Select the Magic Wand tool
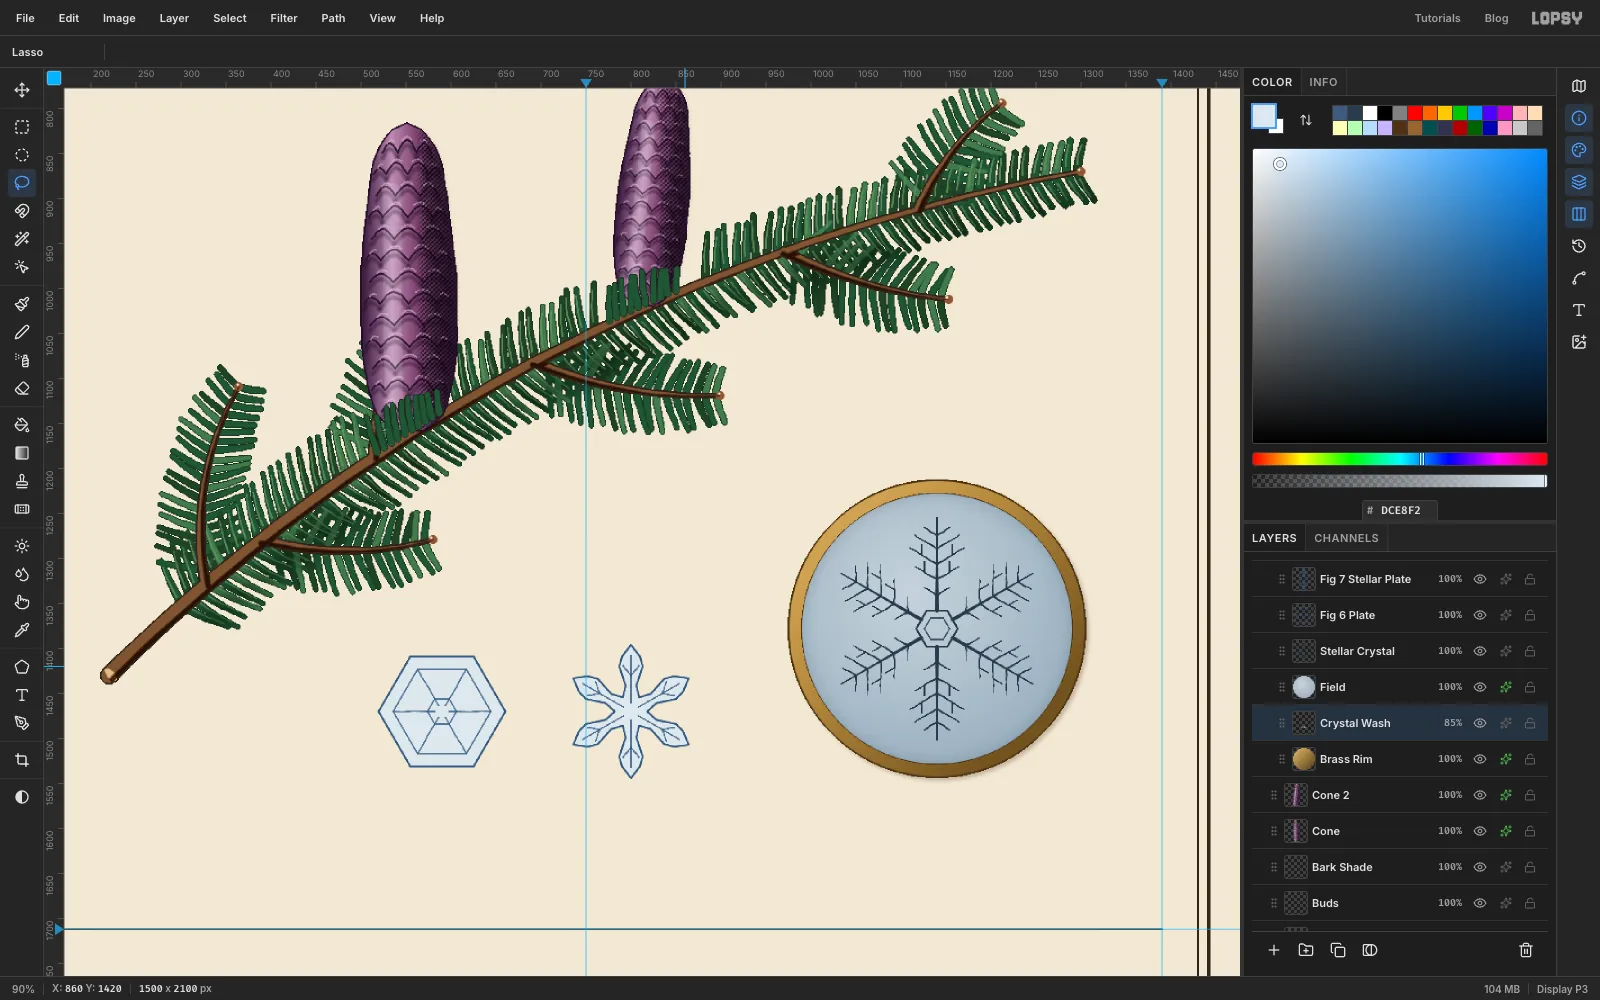 (x=22, y=239)
